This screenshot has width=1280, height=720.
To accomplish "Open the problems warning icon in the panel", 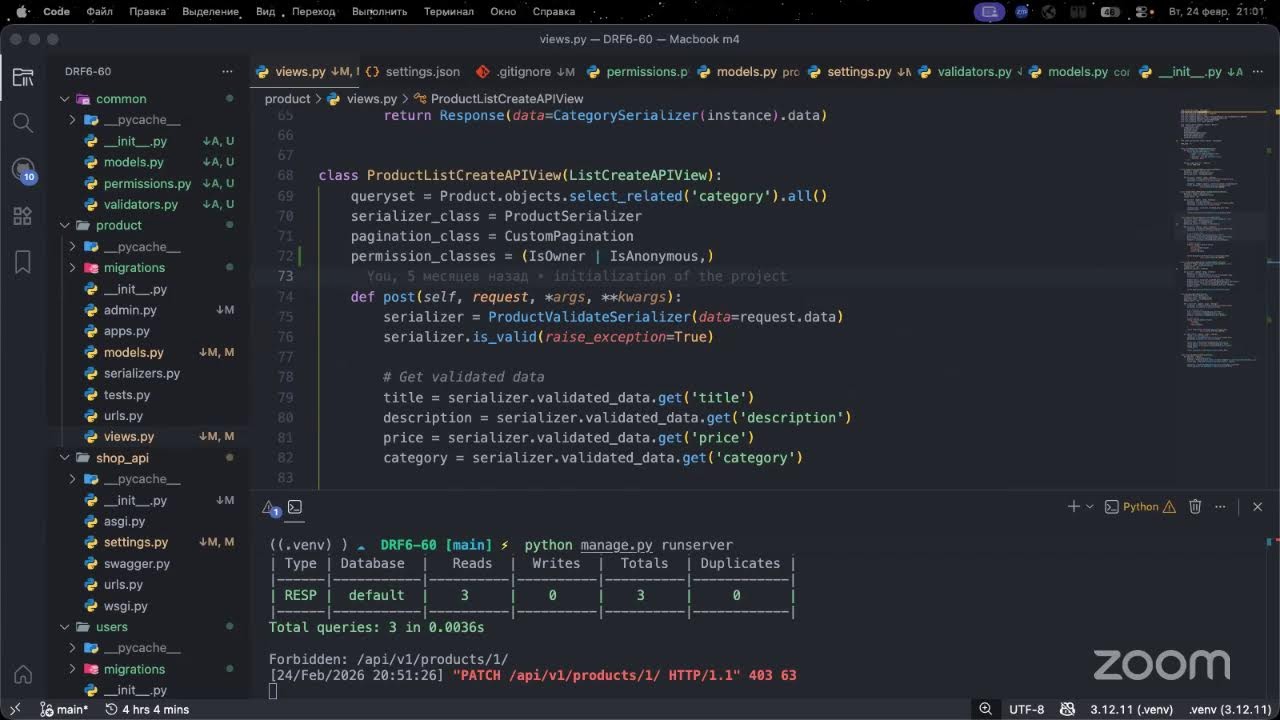I will point(270,508).
